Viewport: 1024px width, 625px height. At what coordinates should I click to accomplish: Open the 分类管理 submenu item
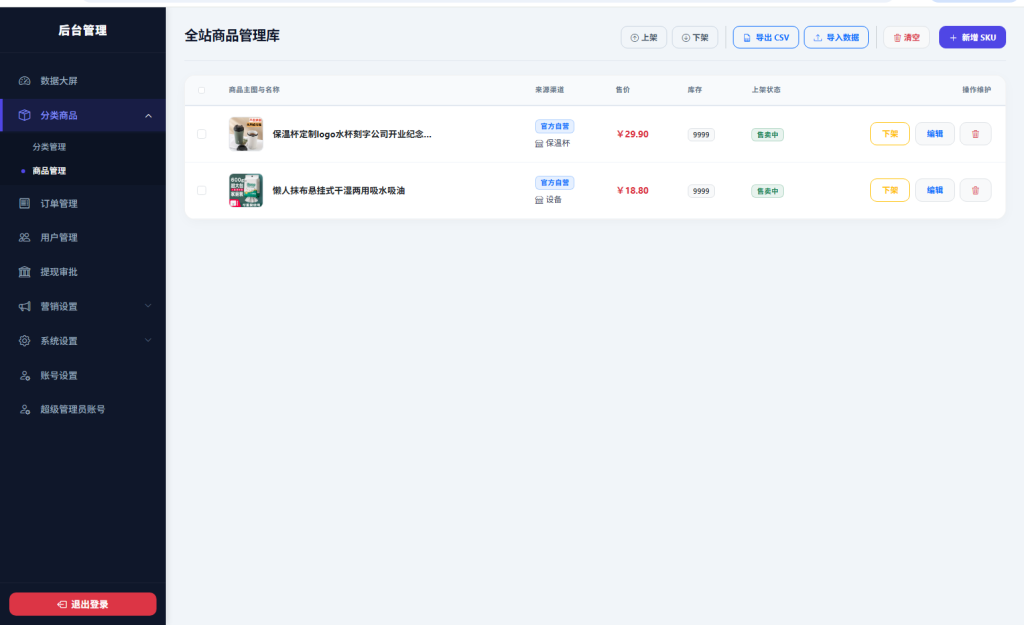click(50, 147)
